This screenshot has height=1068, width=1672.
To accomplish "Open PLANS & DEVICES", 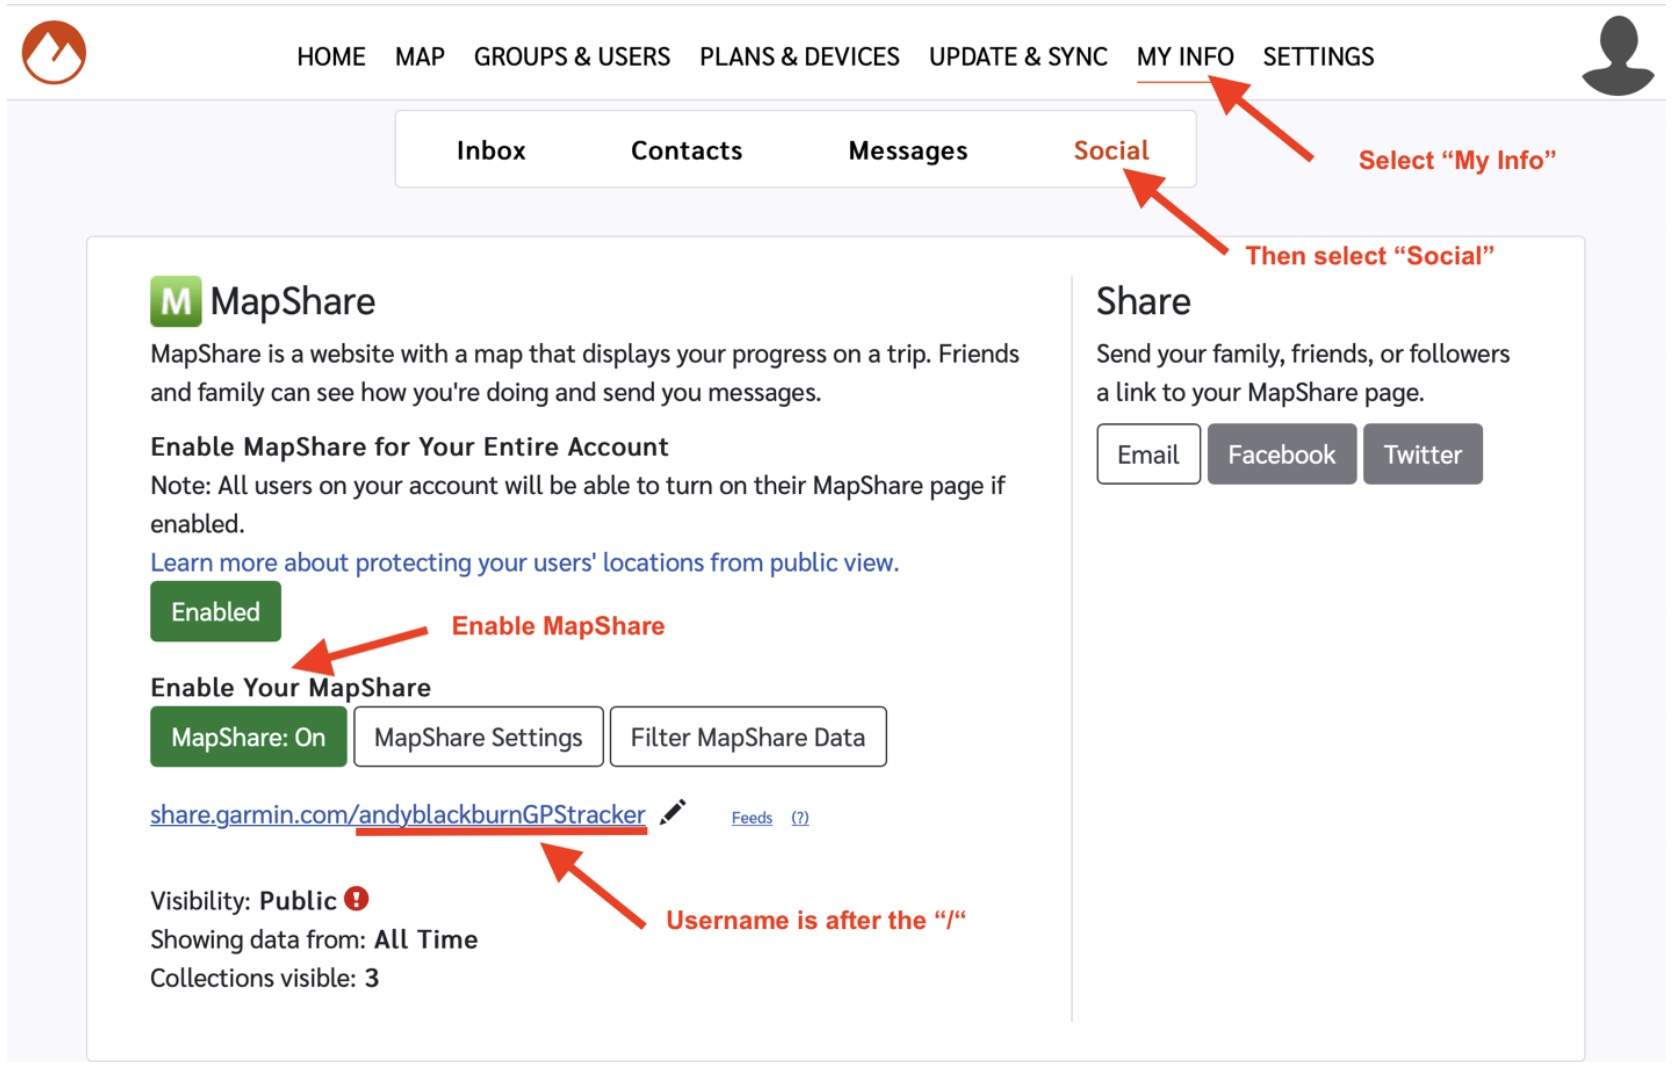I will [x=800, y=57].
